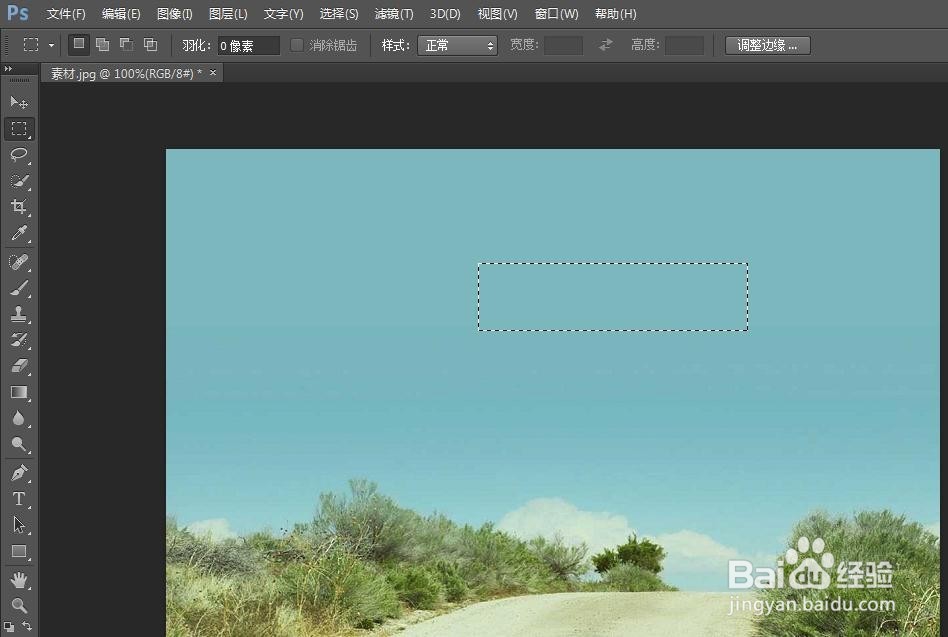Swap foreground and background colors
This screenshot has width=948, height=637.
(x=27, y=626)
